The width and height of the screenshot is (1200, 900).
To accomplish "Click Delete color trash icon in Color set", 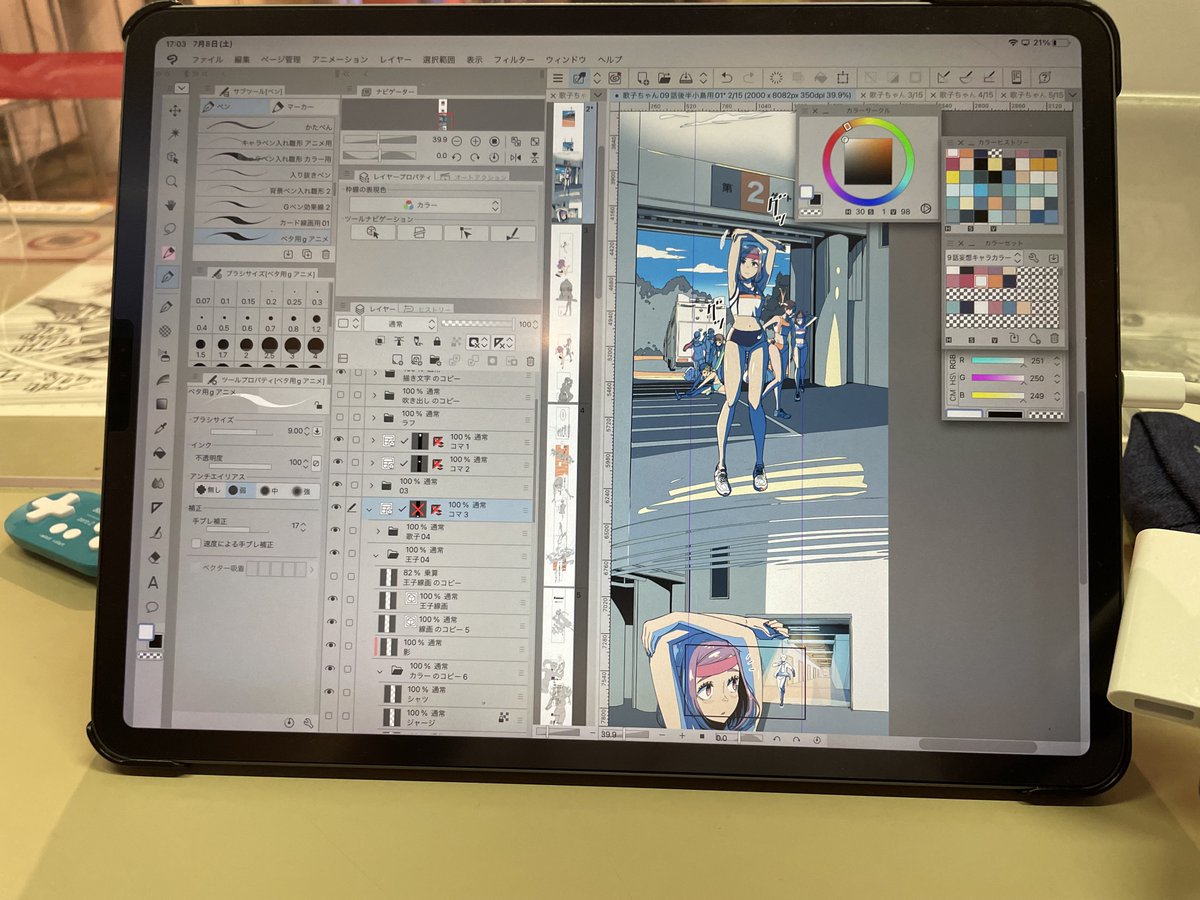I will [1054, 338].
